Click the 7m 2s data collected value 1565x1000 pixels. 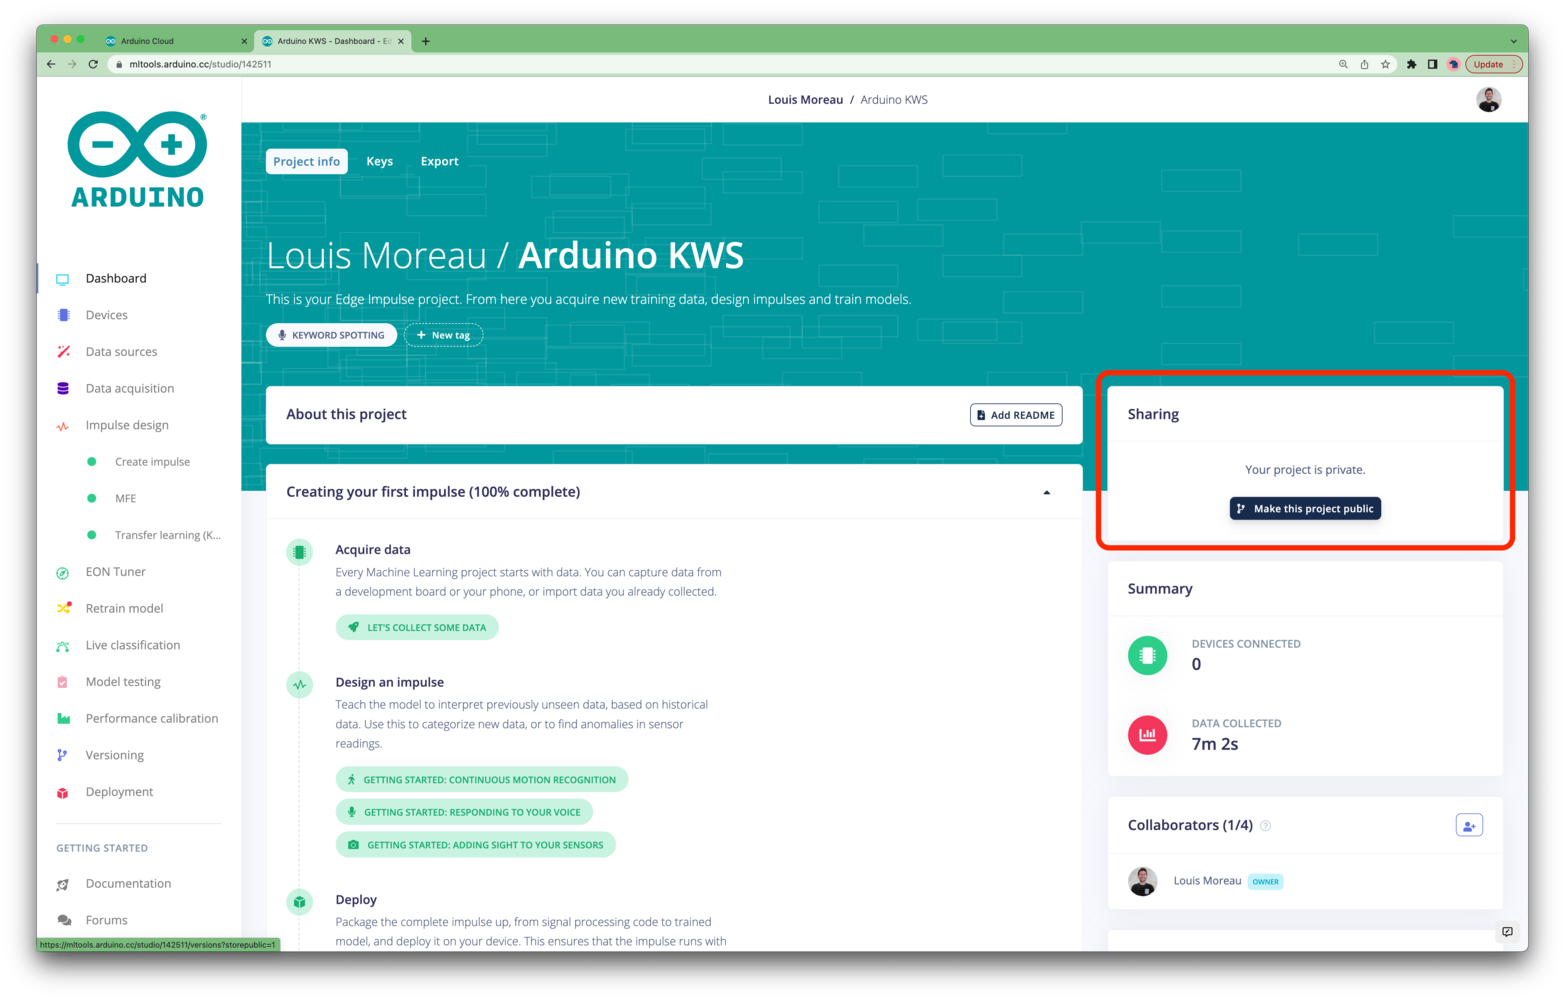click(1215, 744)
